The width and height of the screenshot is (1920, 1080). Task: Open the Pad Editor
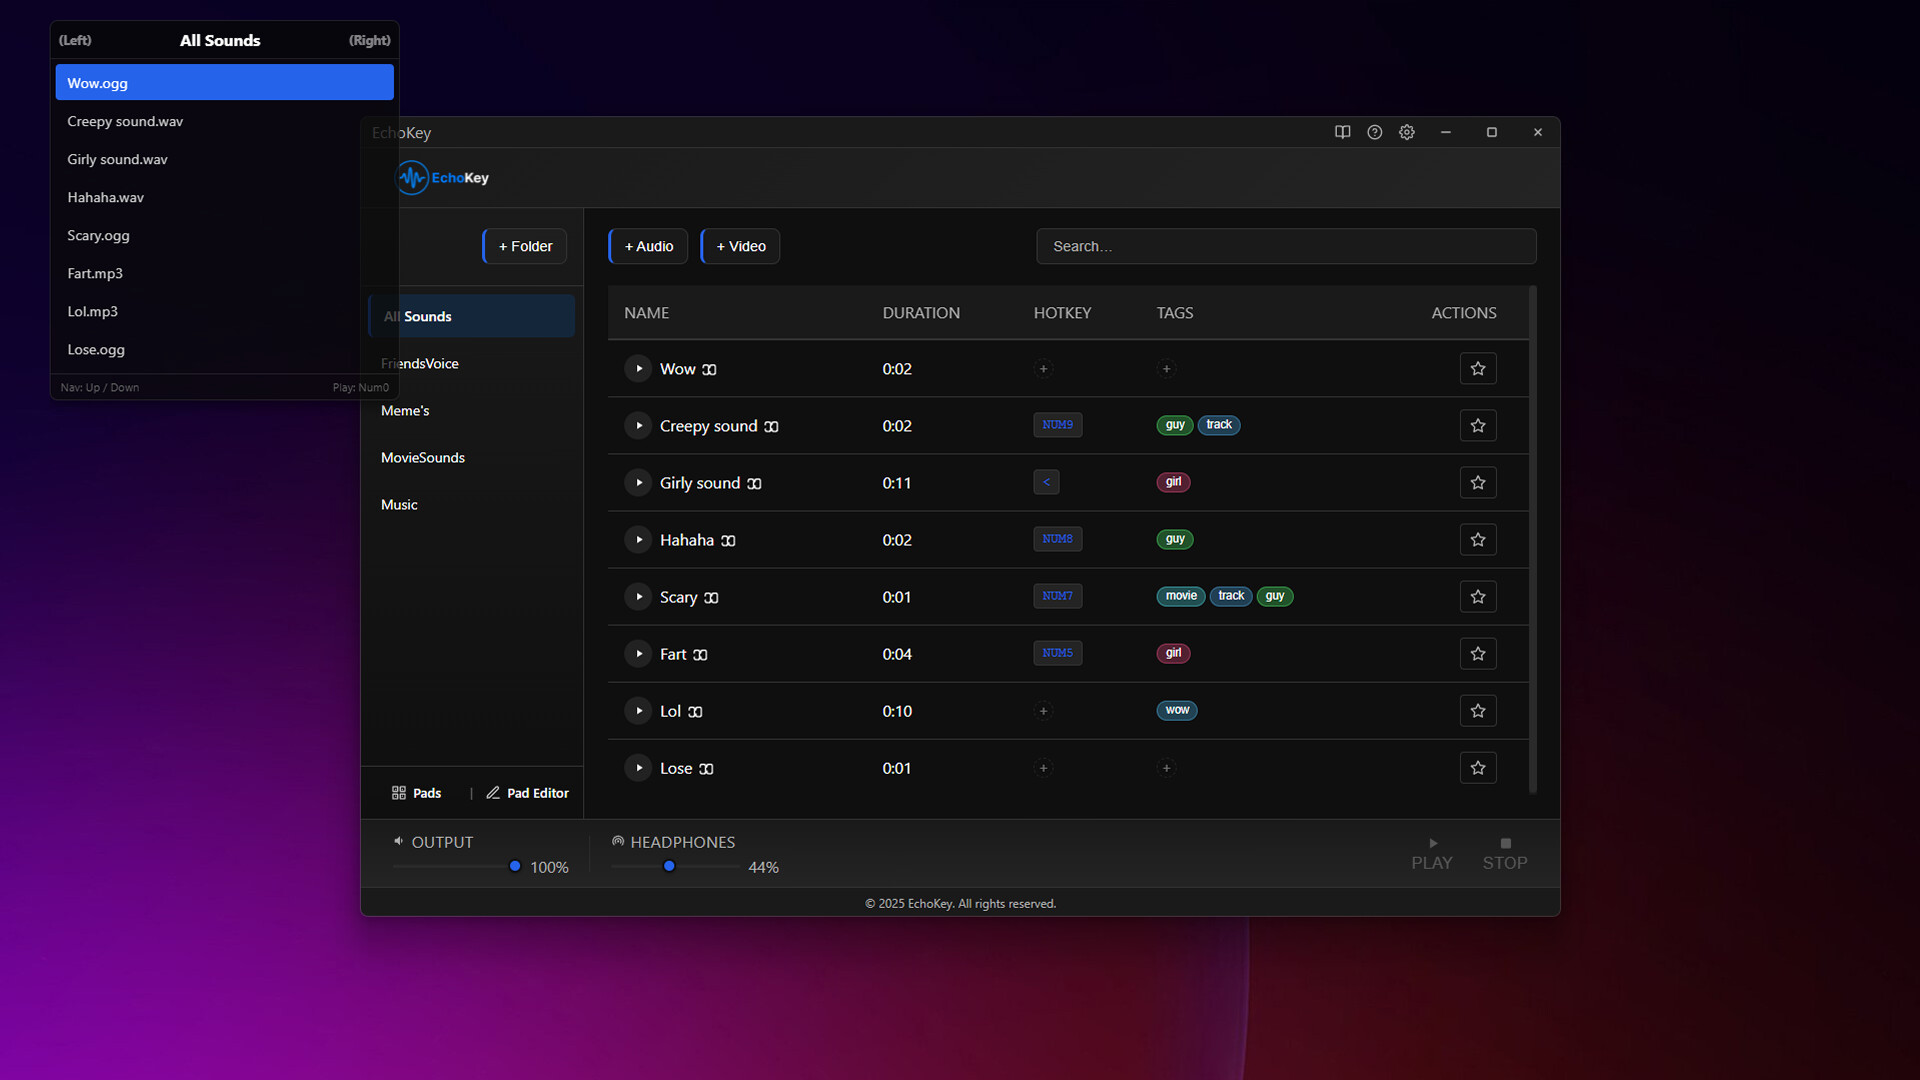click(x=527, y=793)
